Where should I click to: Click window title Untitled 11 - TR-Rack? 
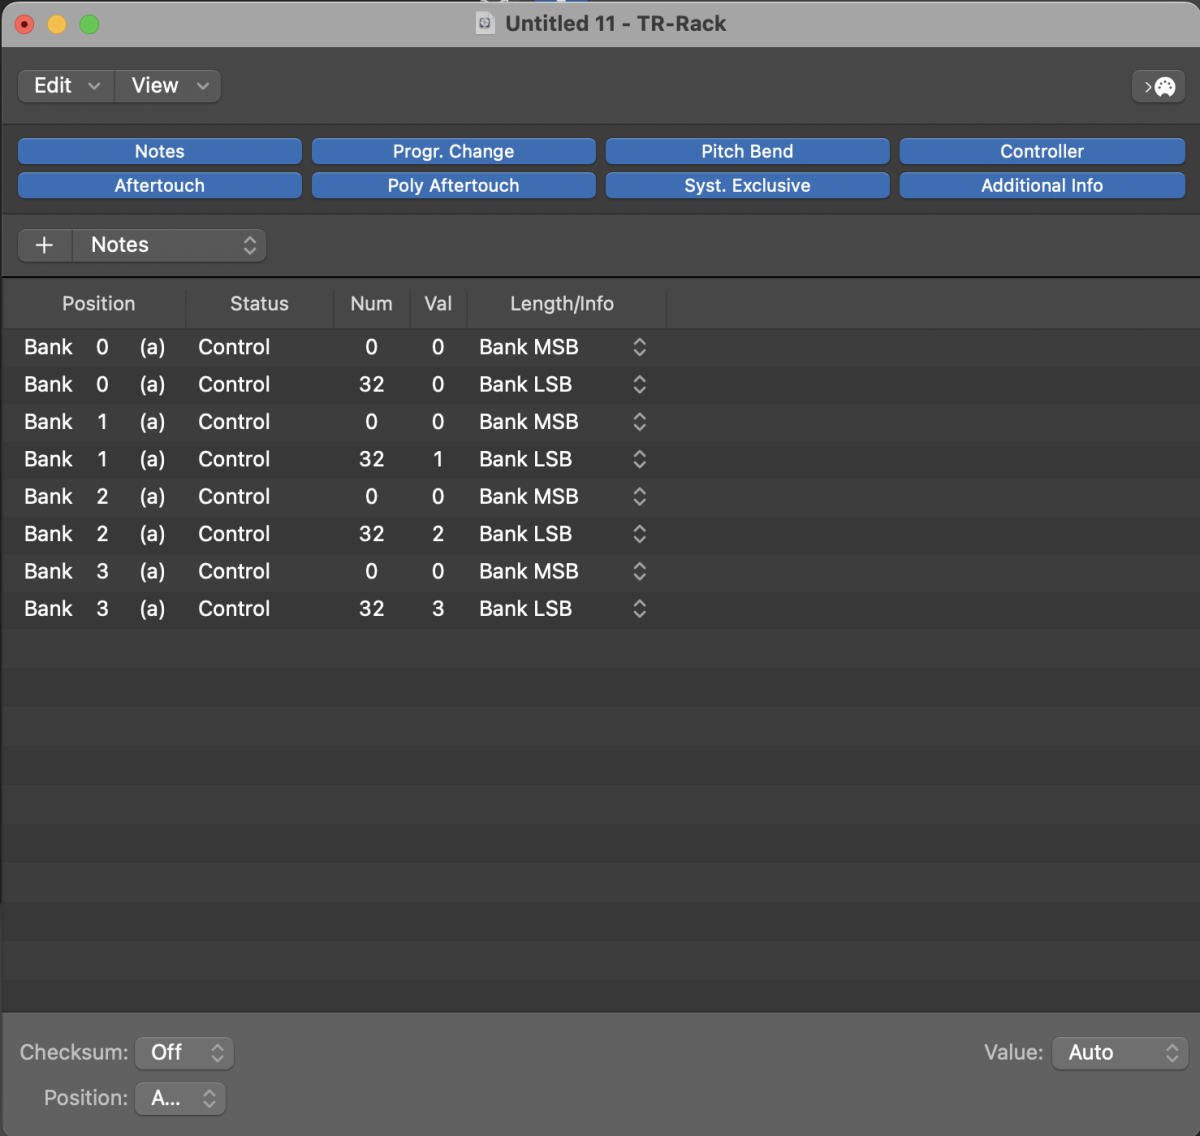coord(616,23)
